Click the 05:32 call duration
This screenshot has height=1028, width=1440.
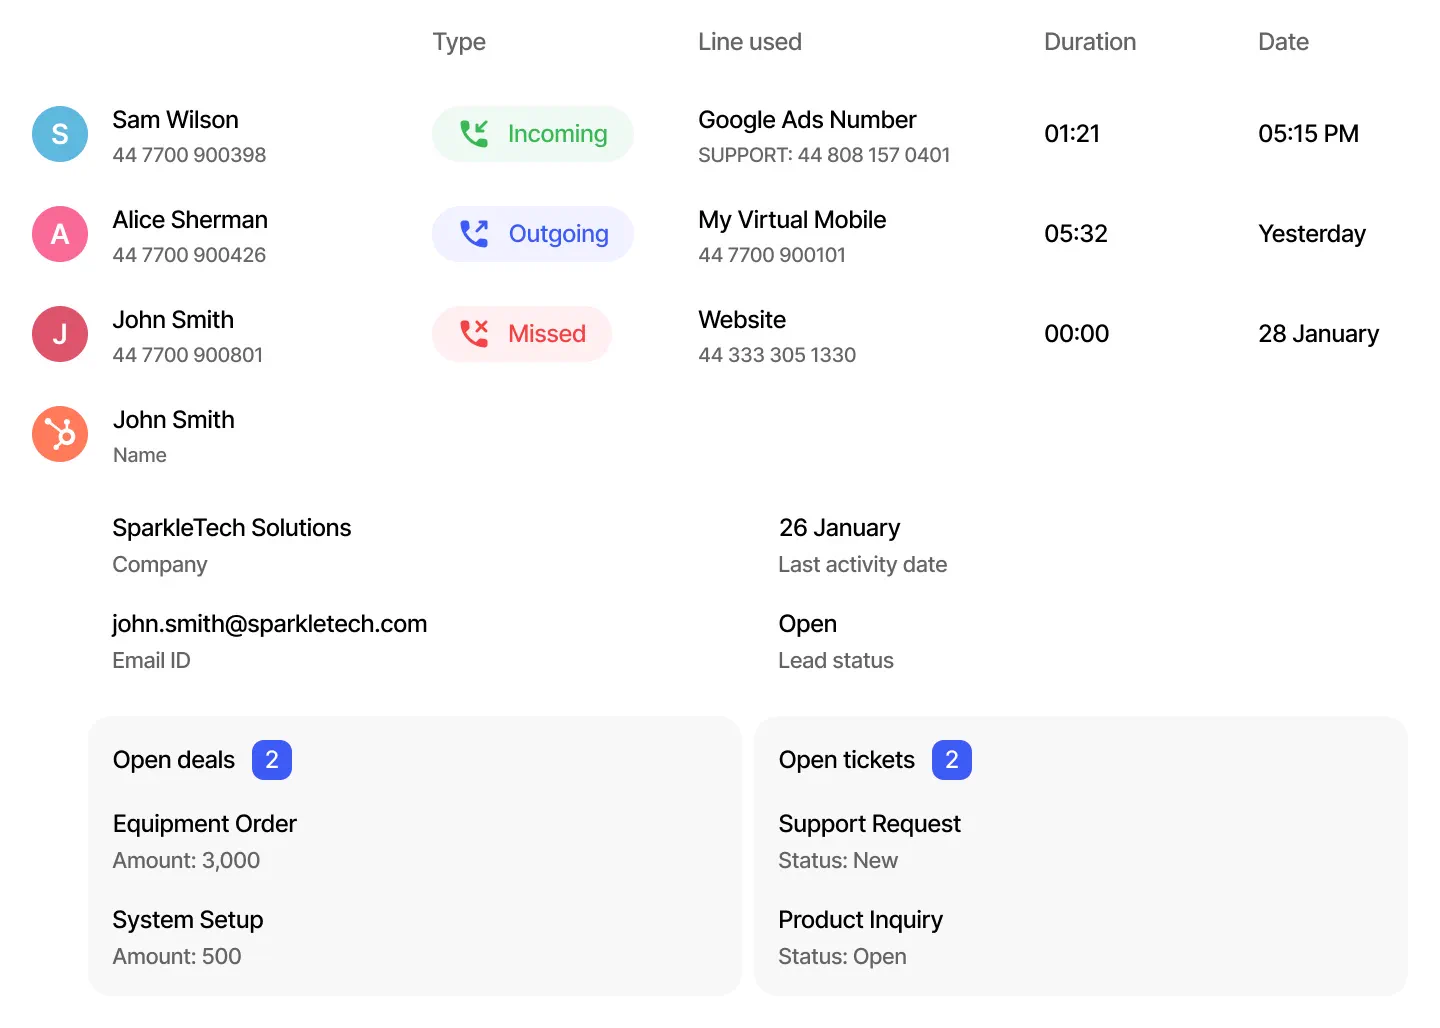coord(1076,234)
